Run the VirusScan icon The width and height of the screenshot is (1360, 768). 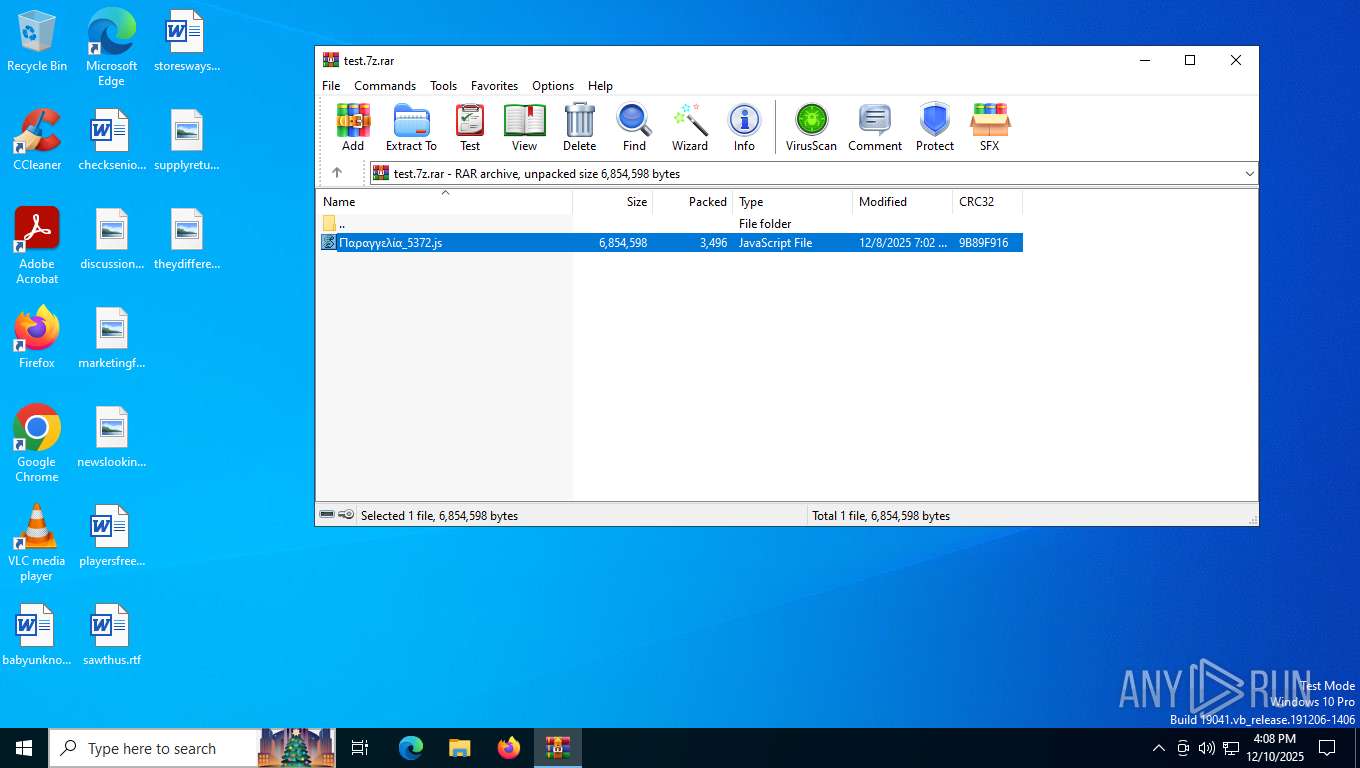811,127
